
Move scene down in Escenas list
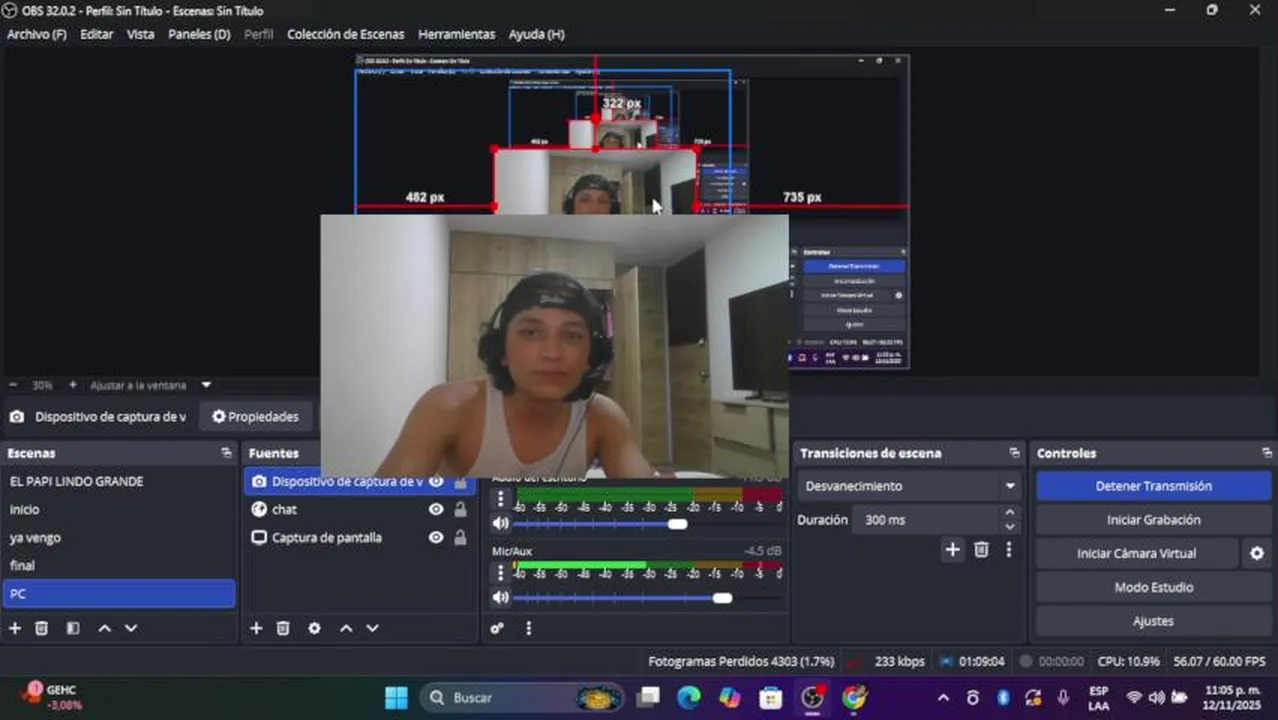(x=130, y=628)
